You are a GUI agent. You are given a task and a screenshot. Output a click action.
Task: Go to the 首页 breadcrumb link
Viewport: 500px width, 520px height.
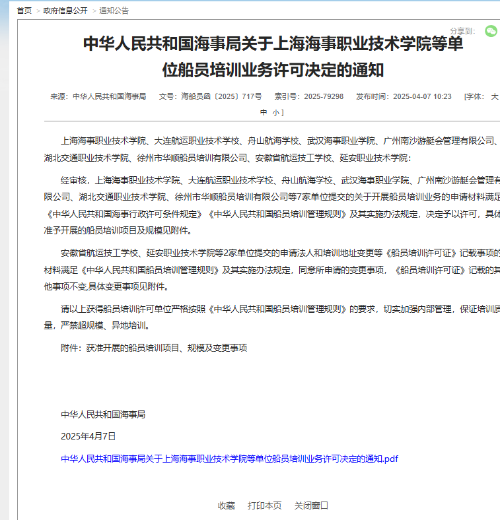[24, 11]
